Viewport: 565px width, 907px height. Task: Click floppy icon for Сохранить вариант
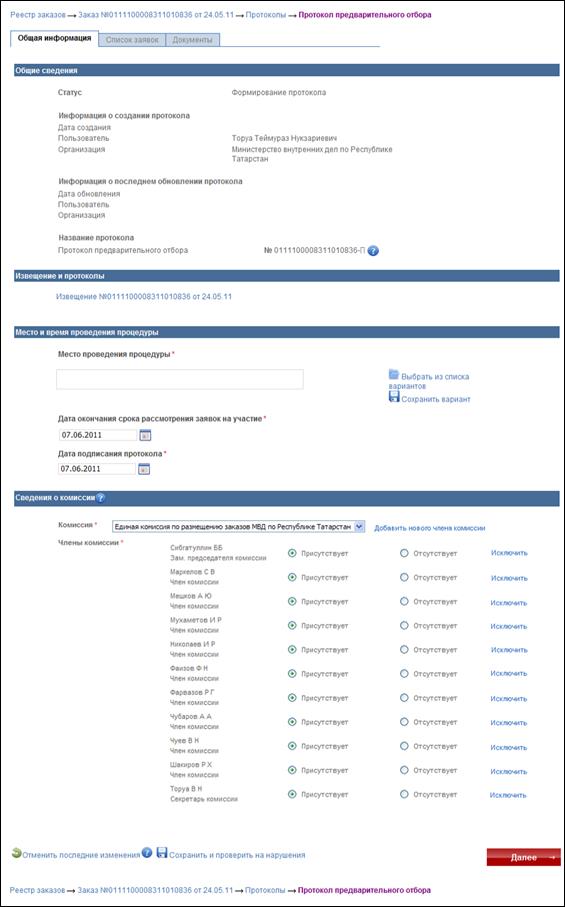tap(394, 397)
